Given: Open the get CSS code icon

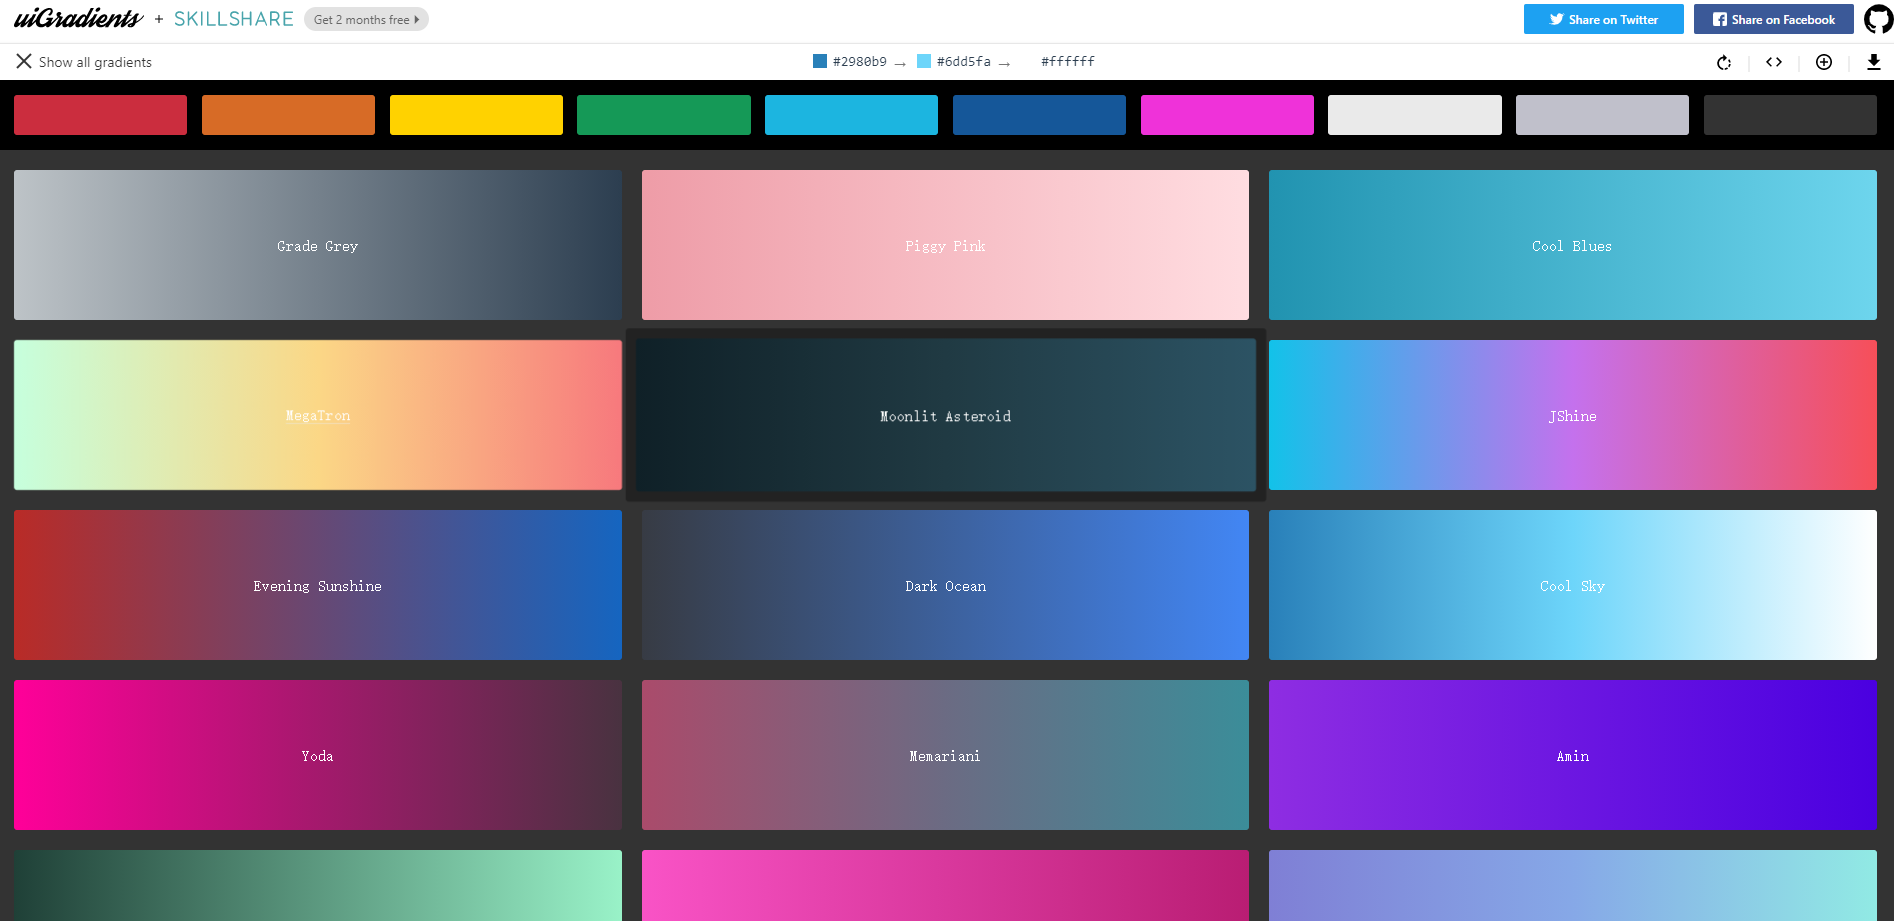Looking at the screenshot, I should coord(1774,62).
